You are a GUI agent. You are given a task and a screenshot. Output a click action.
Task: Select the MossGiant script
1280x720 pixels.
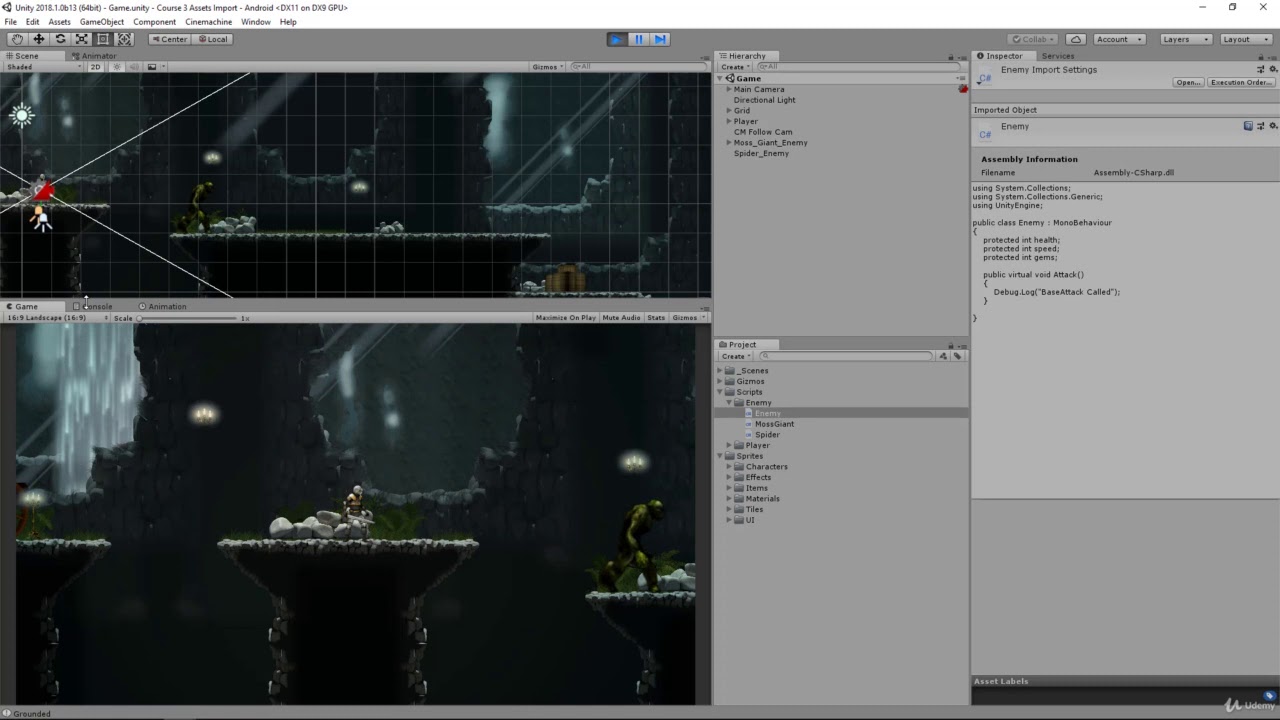pos(774,424)
